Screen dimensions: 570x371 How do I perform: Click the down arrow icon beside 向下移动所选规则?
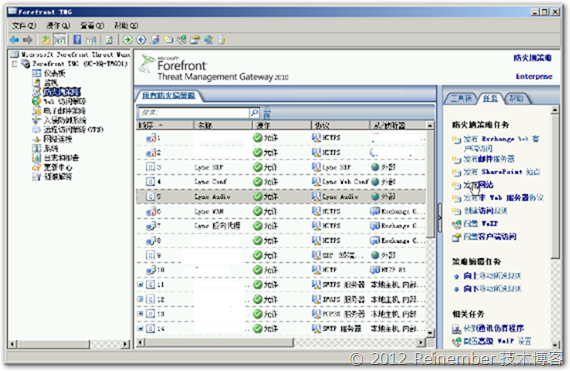457,289
